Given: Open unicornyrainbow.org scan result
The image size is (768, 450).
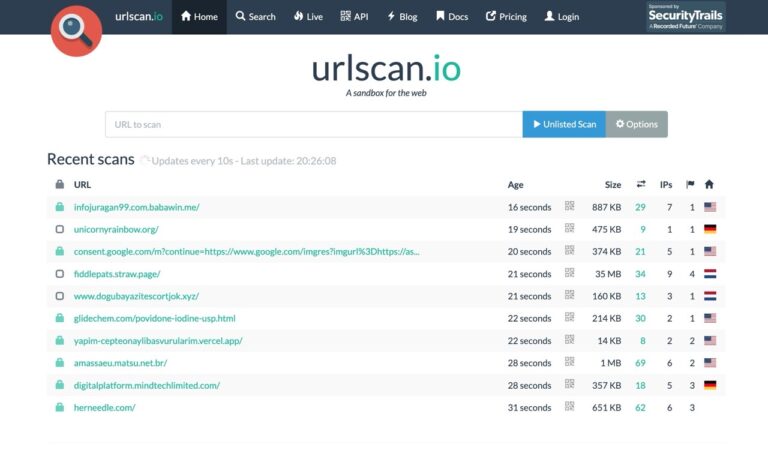Looking at the screenshot, I should pyautogui.click(x=116, y=229).
